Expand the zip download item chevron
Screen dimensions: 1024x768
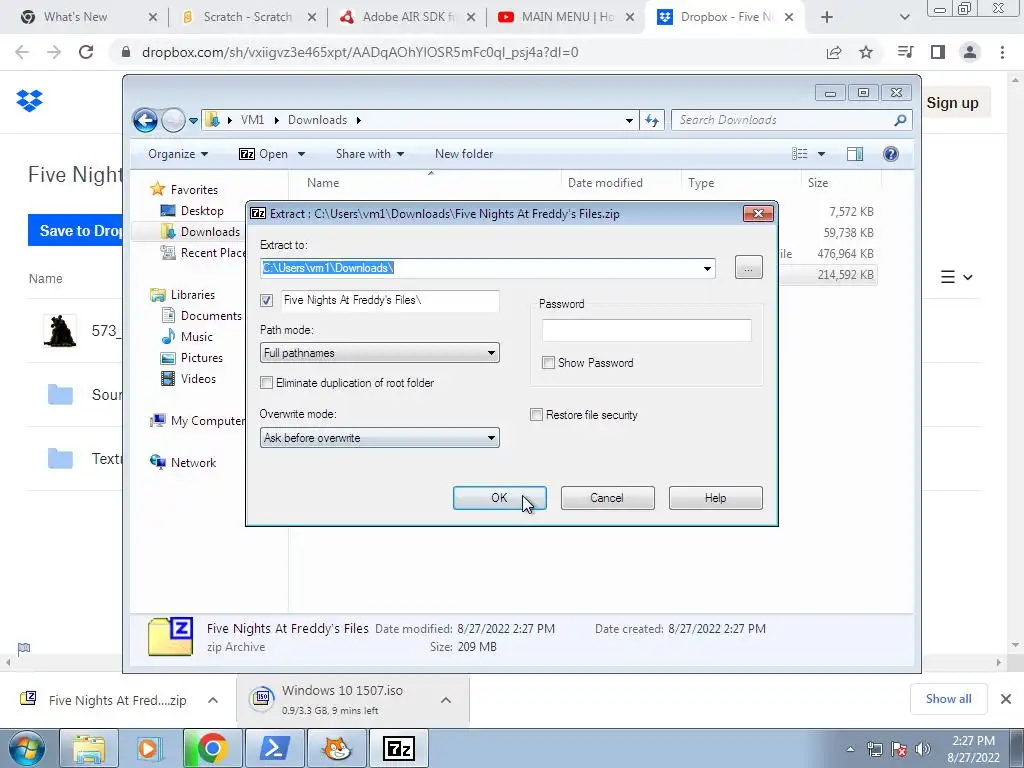click(212, 700)
